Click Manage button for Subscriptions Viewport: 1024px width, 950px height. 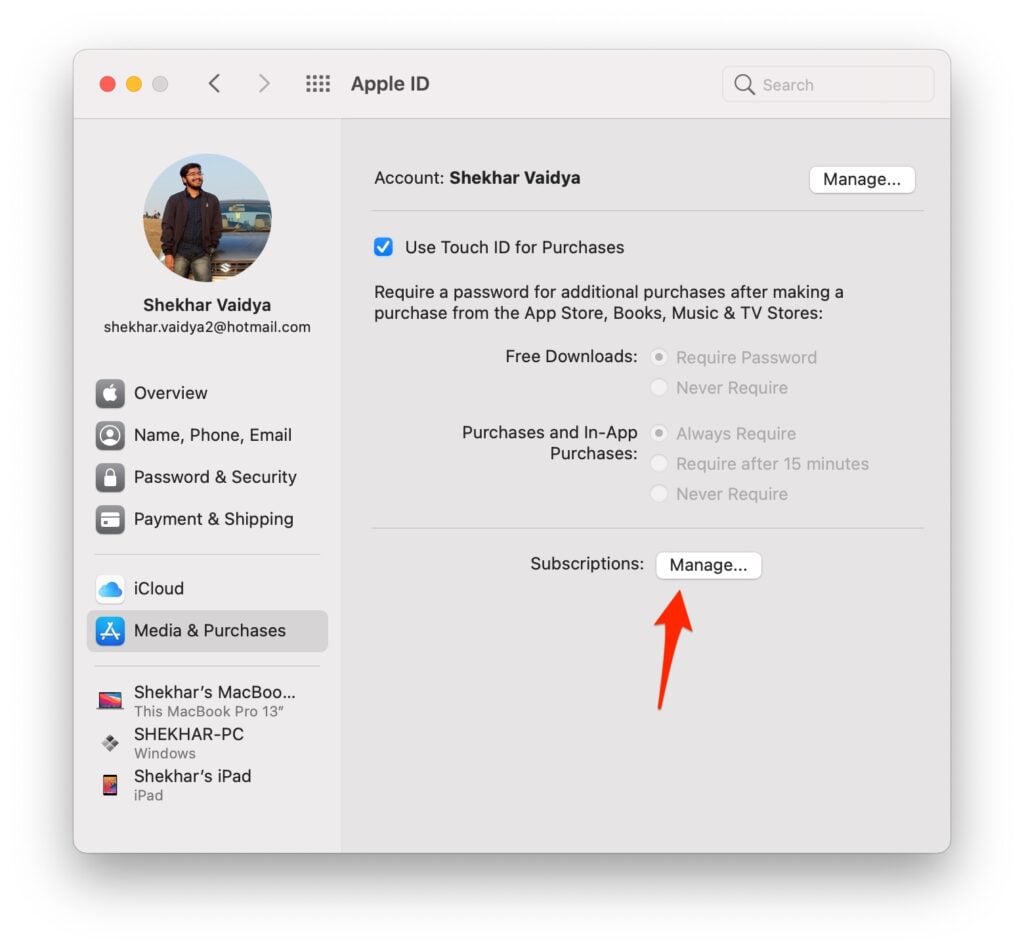(x=708, y=565)
